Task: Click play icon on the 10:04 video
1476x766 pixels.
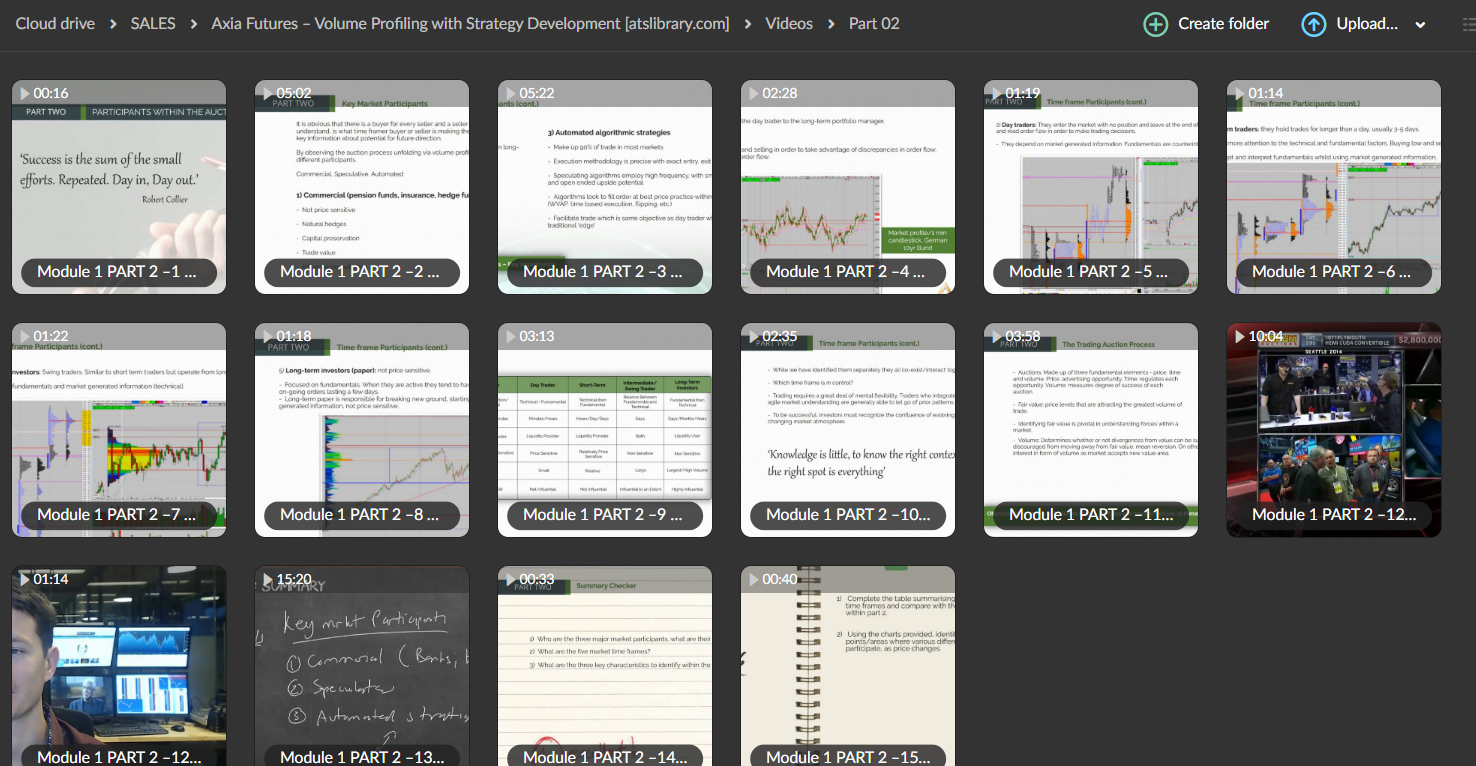Action: tap(1240, 336)
